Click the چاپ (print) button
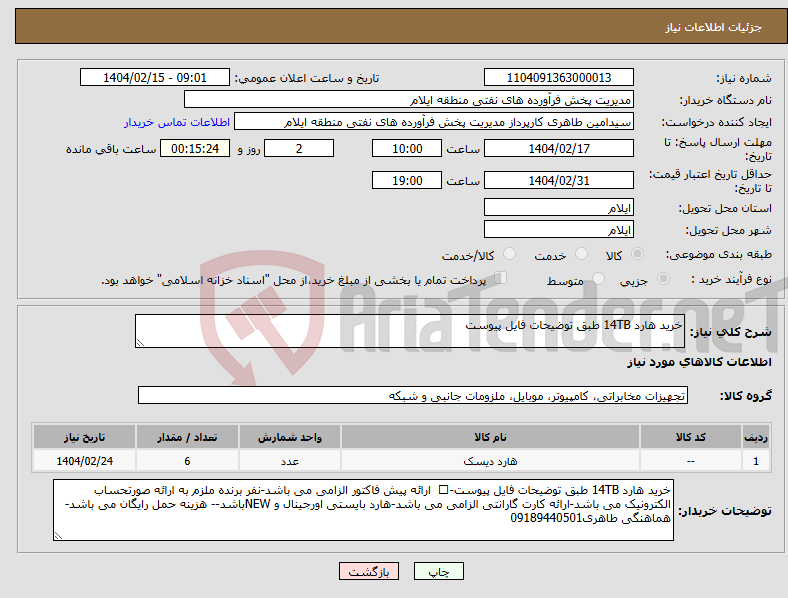788x598 pixels. tap(438, 571)
